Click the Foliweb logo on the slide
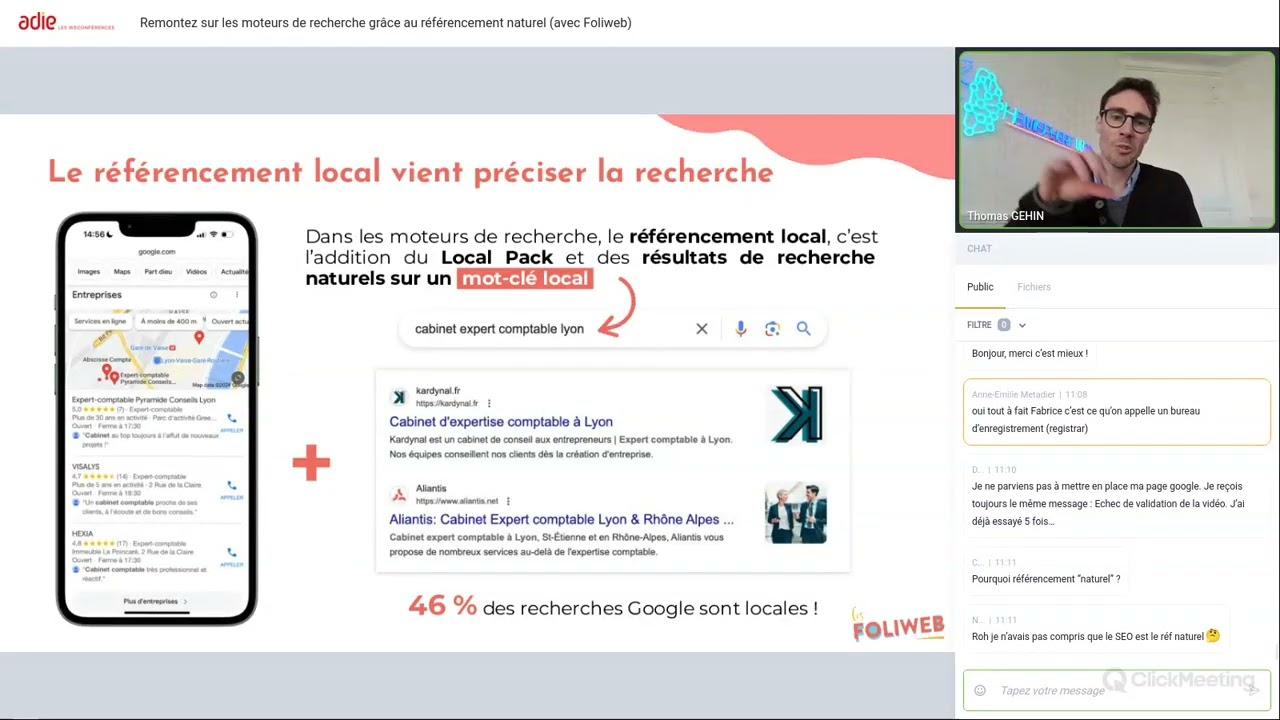The image size is (1280, 720). click(898, 626)
